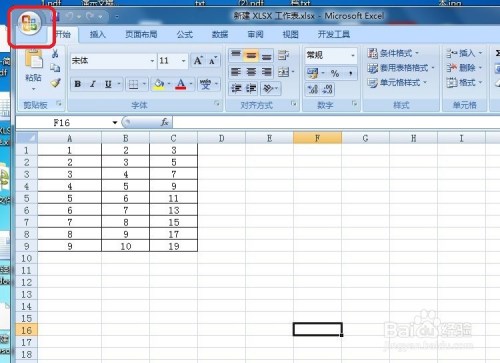Viewport: 500px width, 363px height.
Task: Open Paste options dropdown arrow
Action: pyautogui.click(x=33, y=89)
